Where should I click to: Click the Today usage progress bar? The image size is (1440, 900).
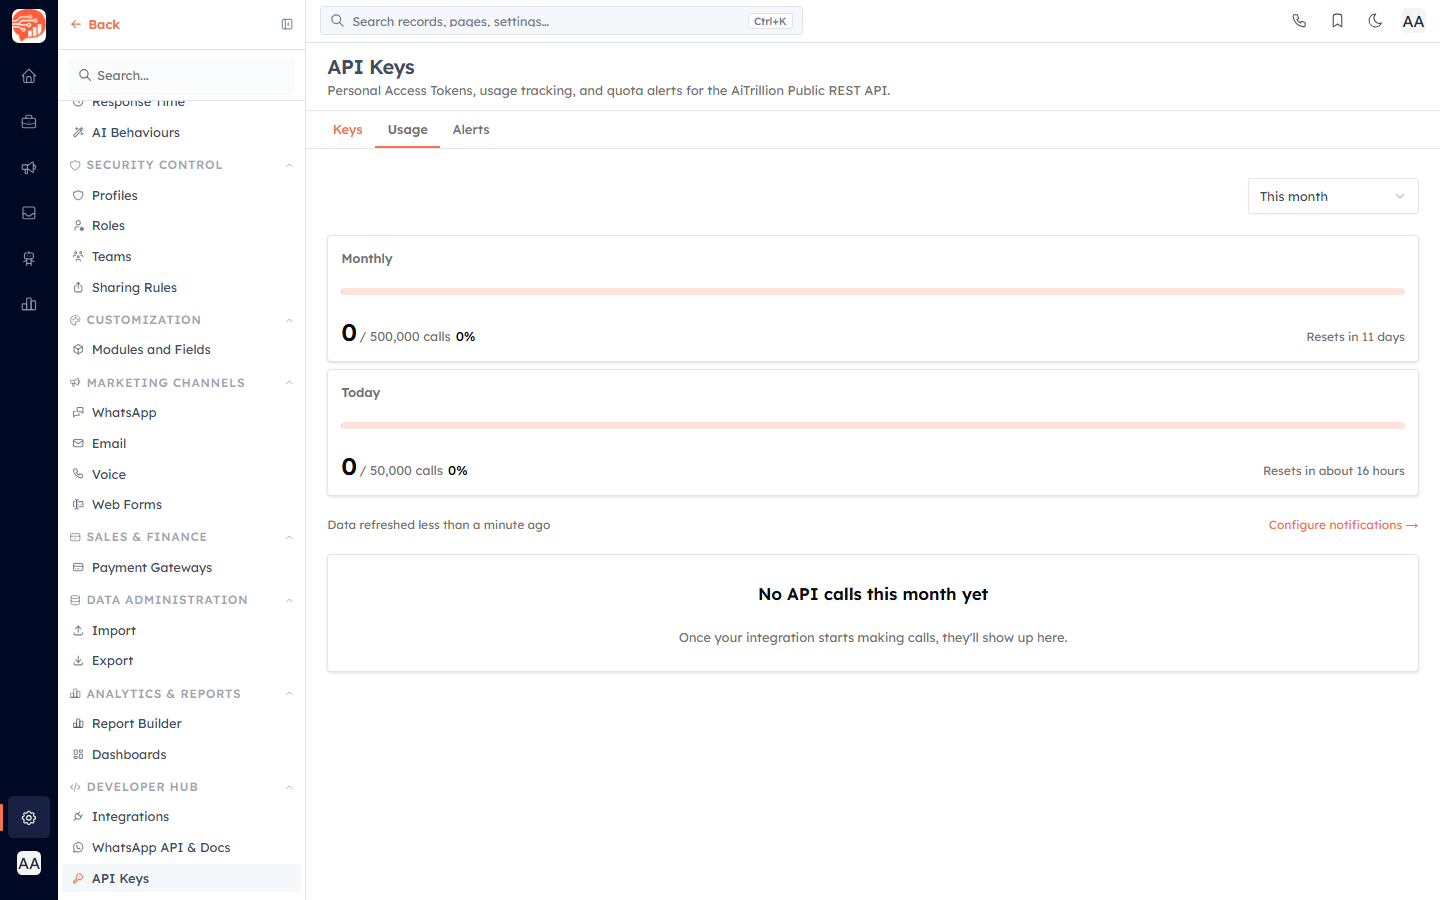pos(873,426)
